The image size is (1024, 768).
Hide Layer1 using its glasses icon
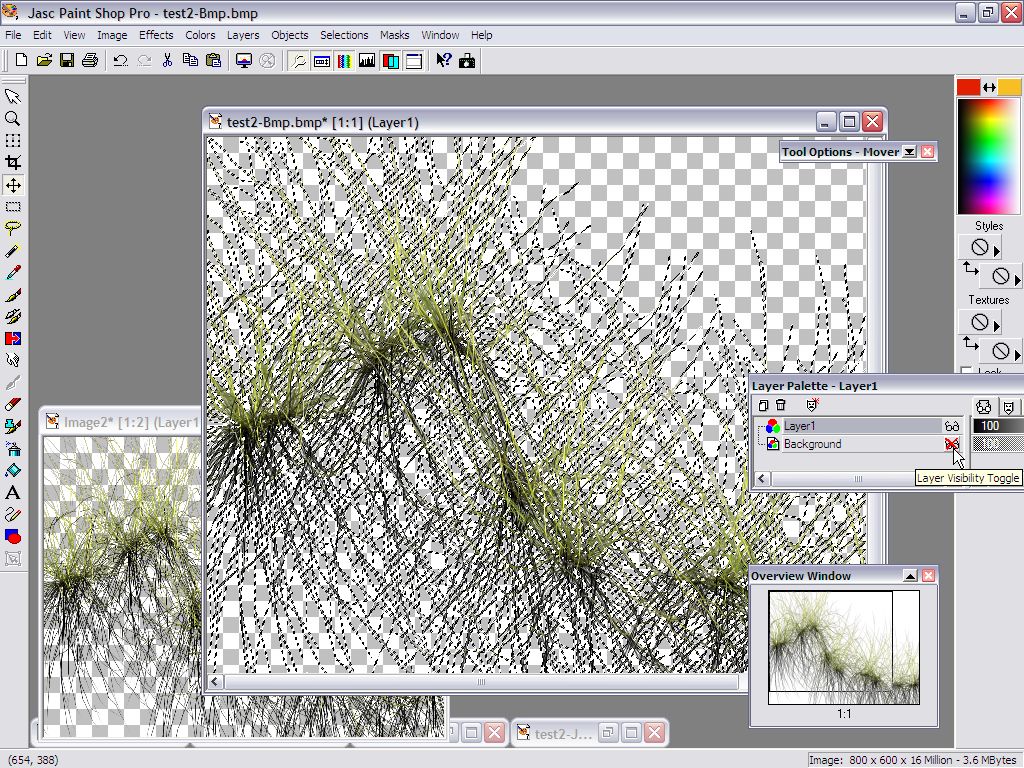[951, 426]
